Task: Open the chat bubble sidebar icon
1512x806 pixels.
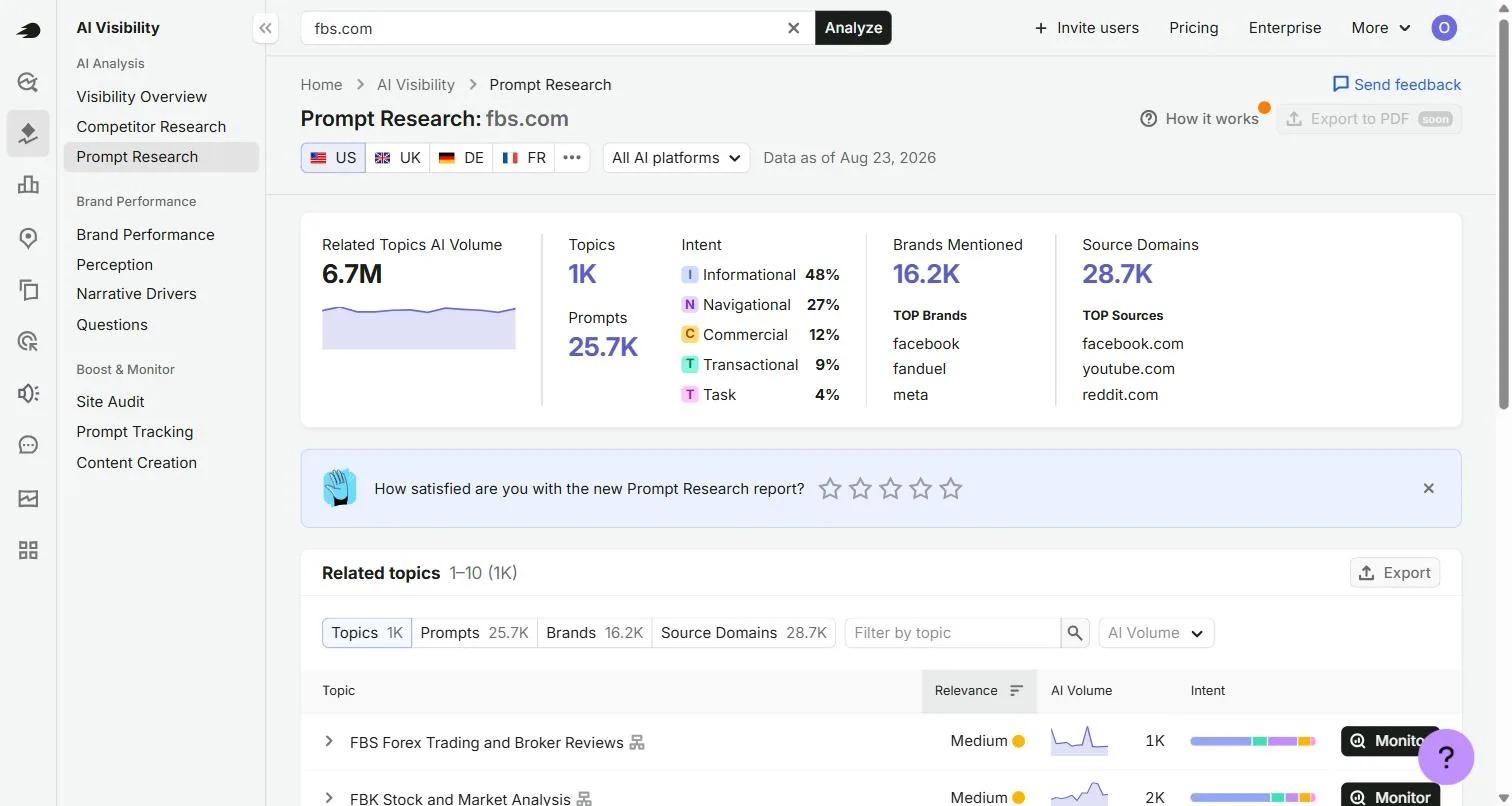Action: click(x=28, y=445)
